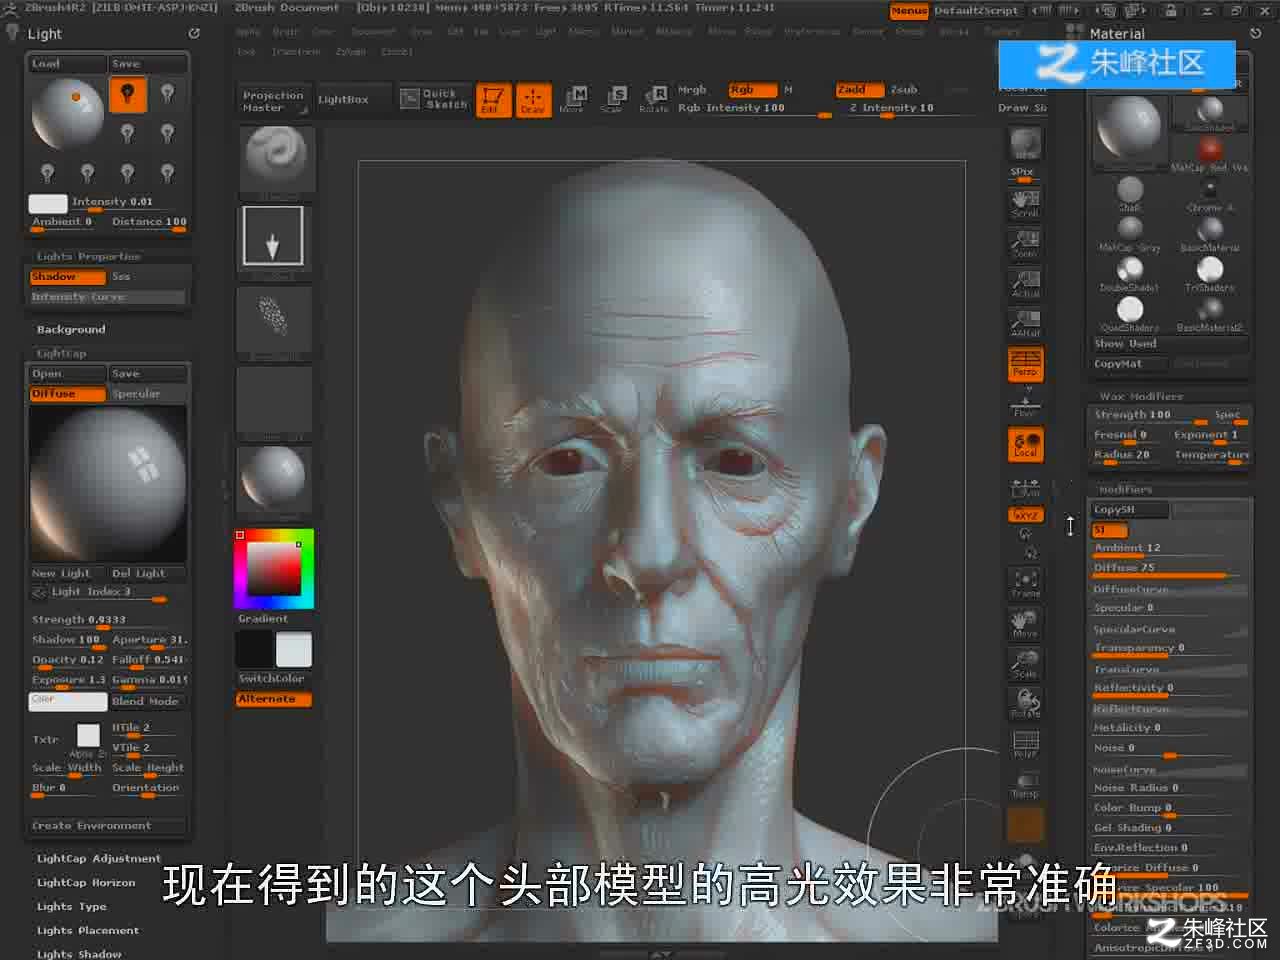The width and height of the screenshot is (1280, 960).
Task: Switch LightCap to Specular
Action: 147,394
